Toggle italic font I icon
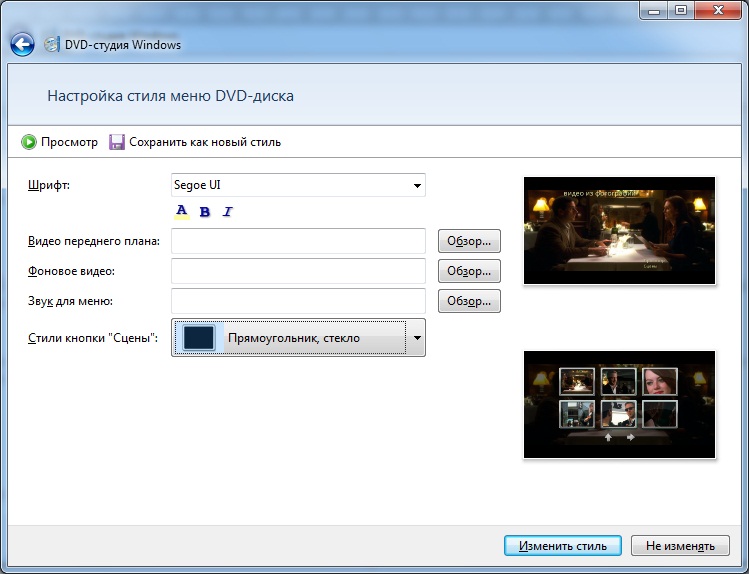749x574 pixels. tap(227, 212)
